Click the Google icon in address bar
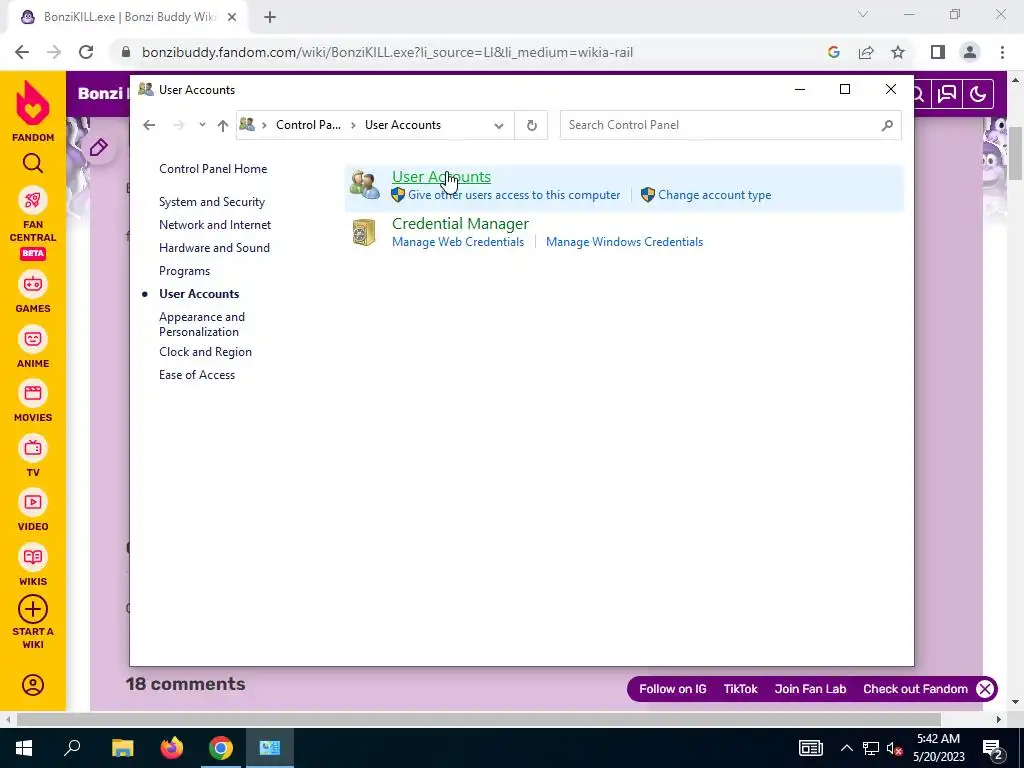Image resolution: width=1024 pixels, height=768 pixels. coord(833,52)
